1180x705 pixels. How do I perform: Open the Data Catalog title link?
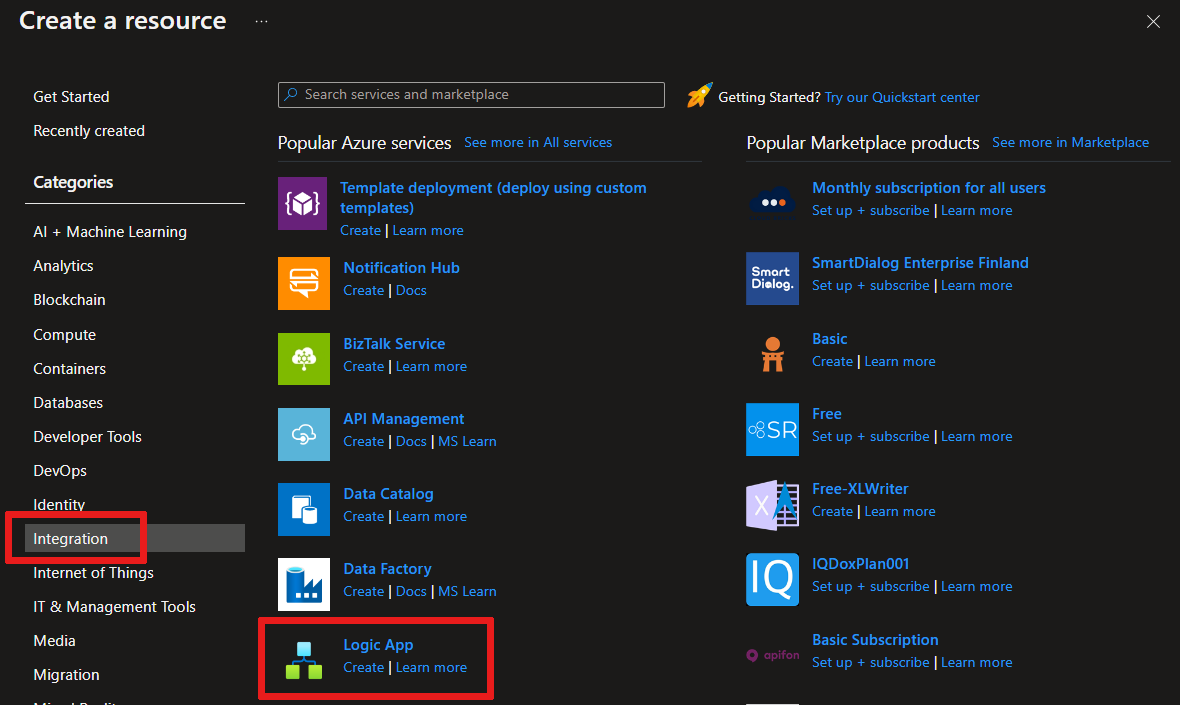388,494
